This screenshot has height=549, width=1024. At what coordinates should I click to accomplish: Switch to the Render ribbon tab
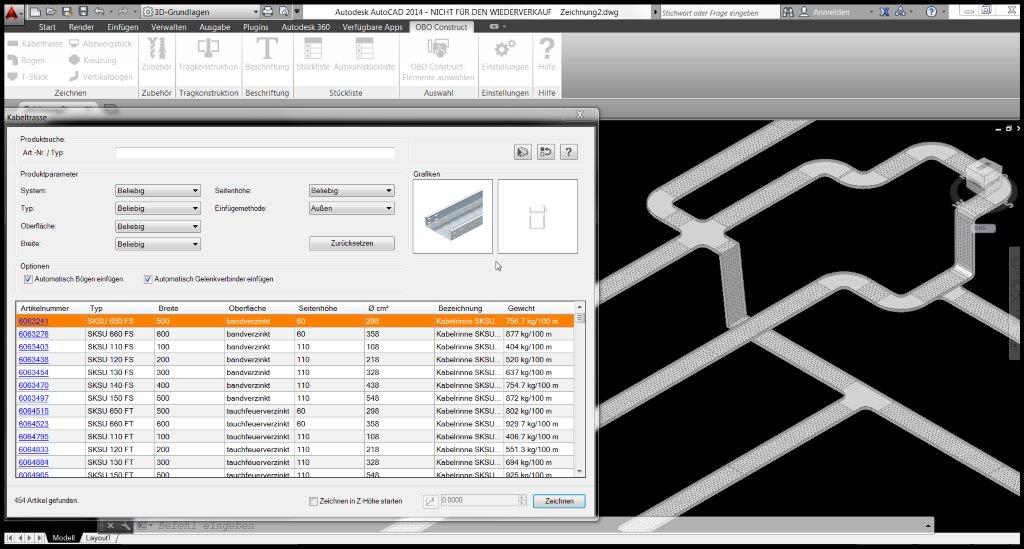coord(81,27)
